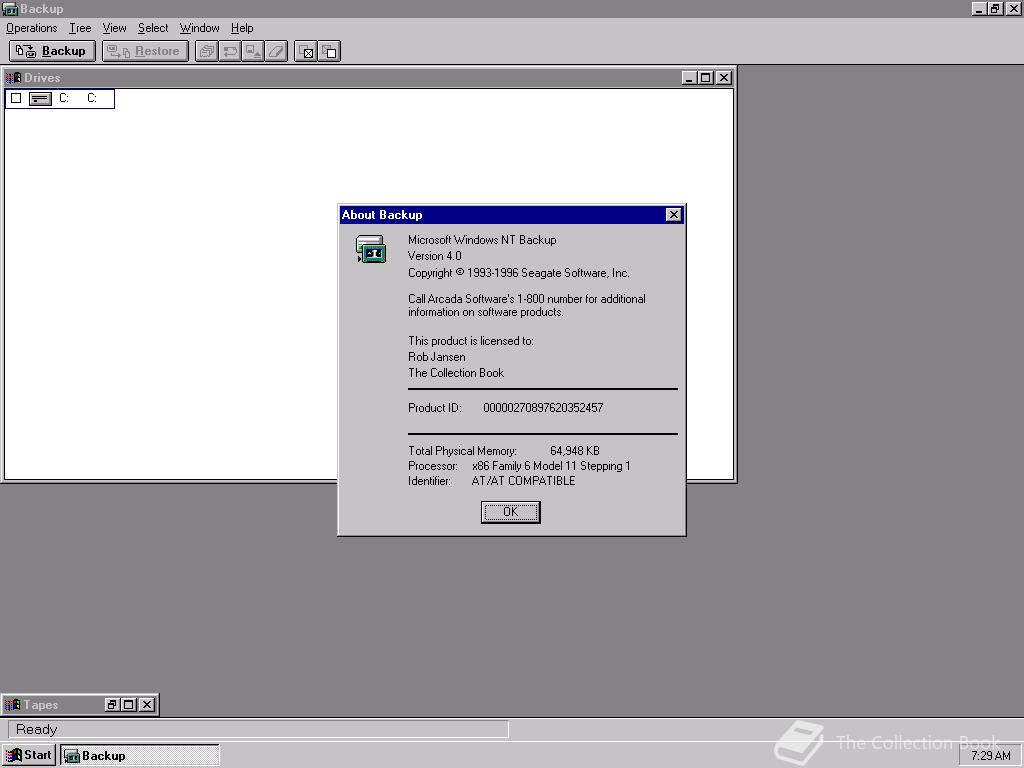Close the About Backup dialog with X

coord(673,215)
